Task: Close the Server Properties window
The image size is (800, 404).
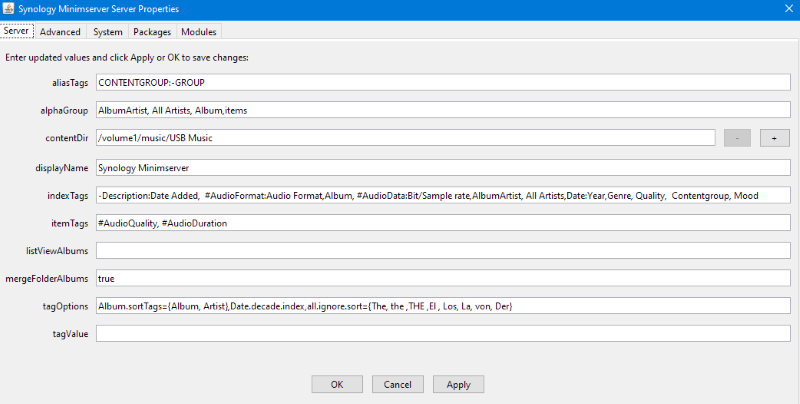Action: 788,9
